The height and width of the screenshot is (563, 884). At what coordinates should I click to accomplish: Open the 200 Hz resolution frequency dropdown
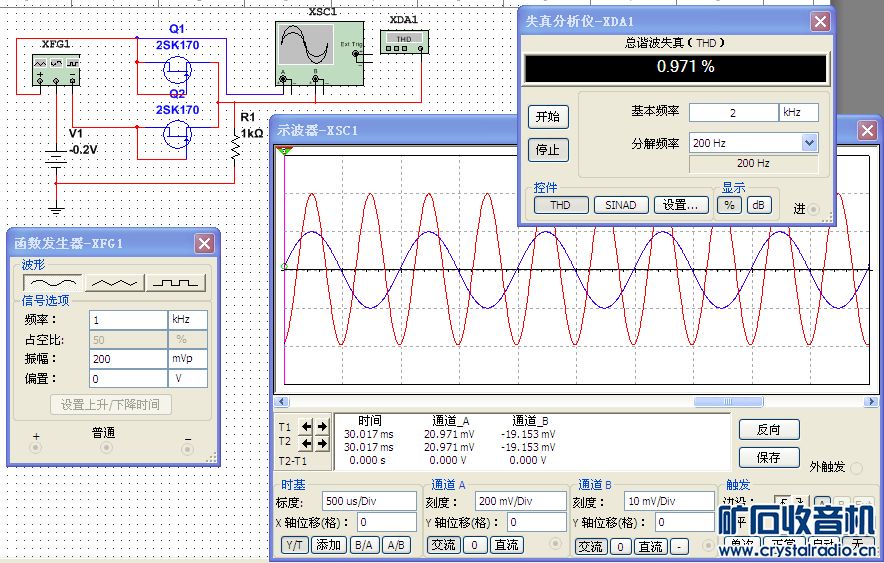(x=809, y=143)
